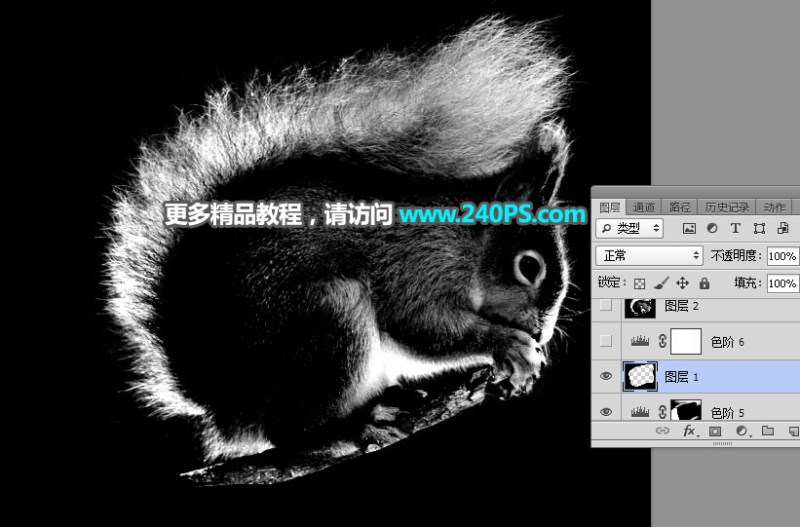Screen dimensions: 800x527
Task: Lock transparent pixels icon
Action: [x=639, y=283]
